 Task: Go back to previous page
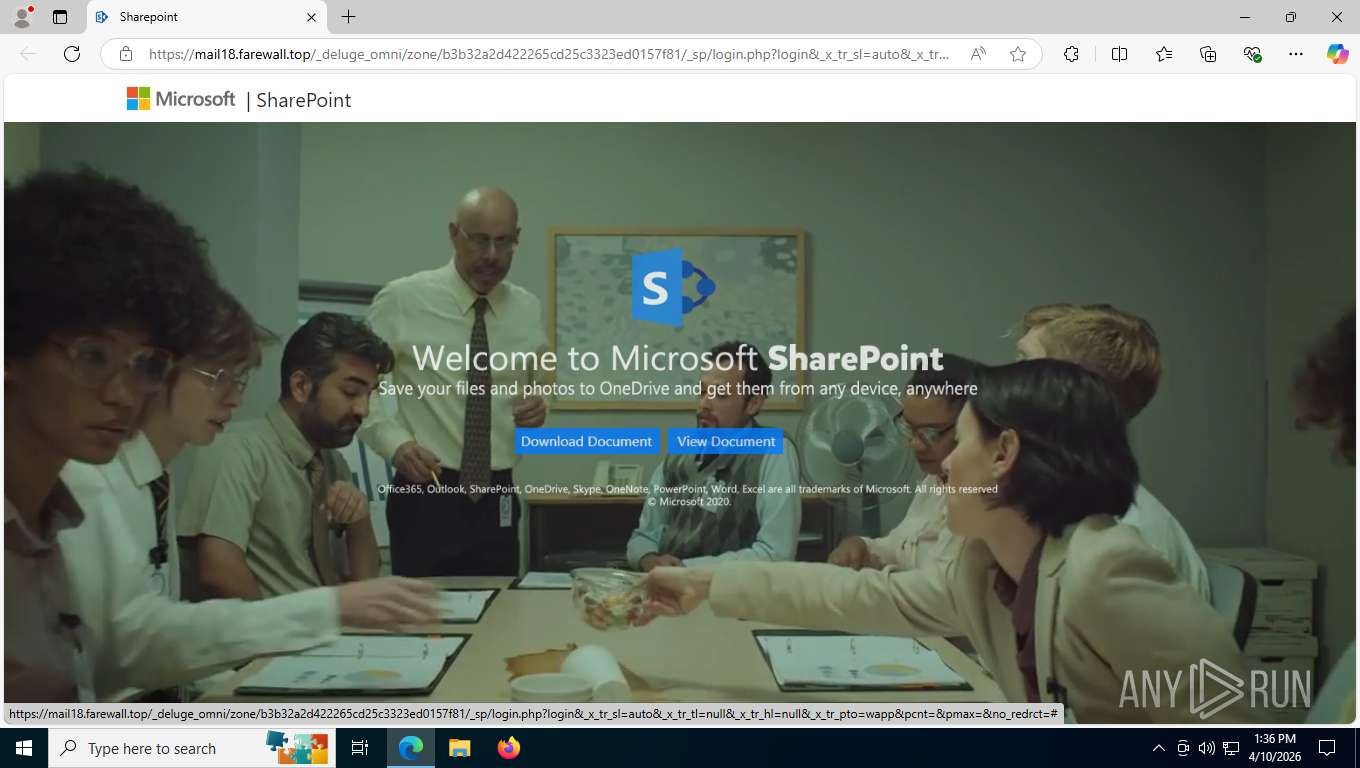pyautogui.click(x=28, y=54)
